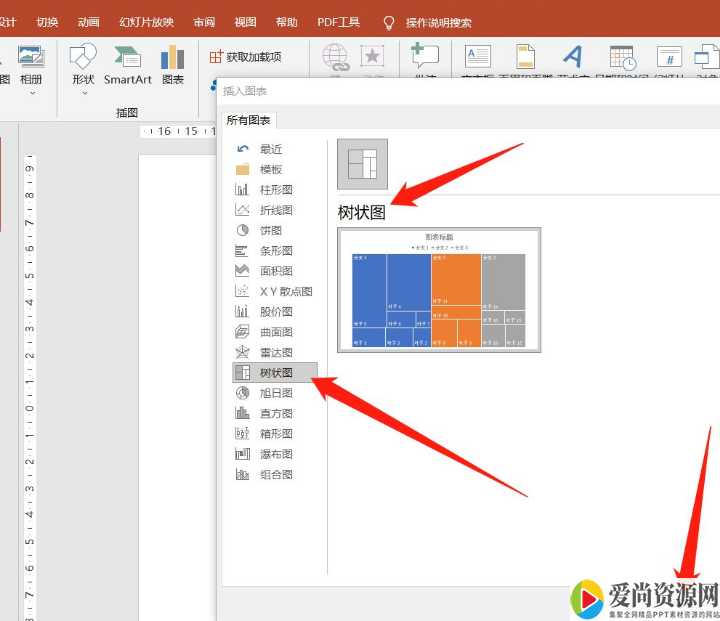Viewport: 720px width, 621px height.
Task: Click 获取加载项 get add-ins button
Action: [x=246, y=57]
